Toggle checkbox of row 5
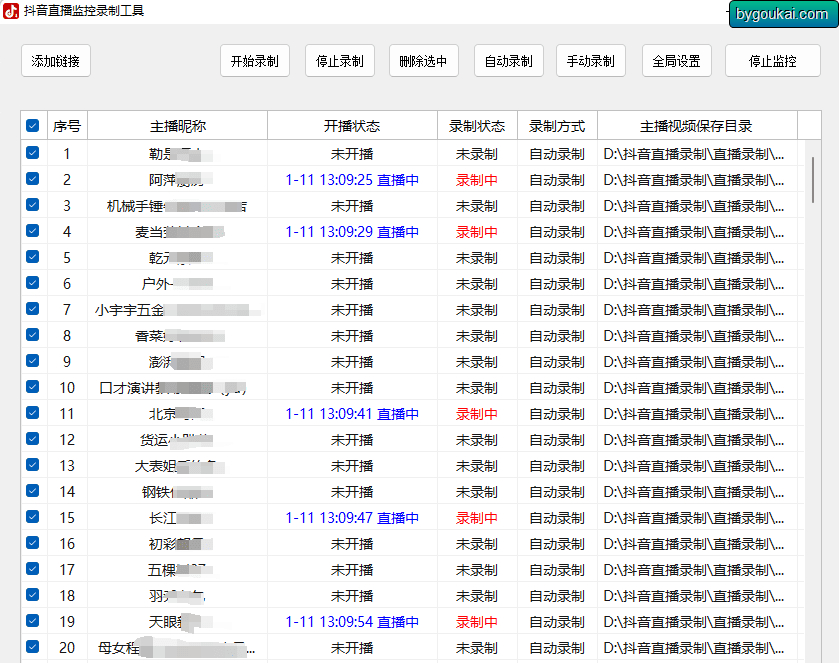This screenshot has height=663, width=839. pyautogui.click(x=33, y=257)
